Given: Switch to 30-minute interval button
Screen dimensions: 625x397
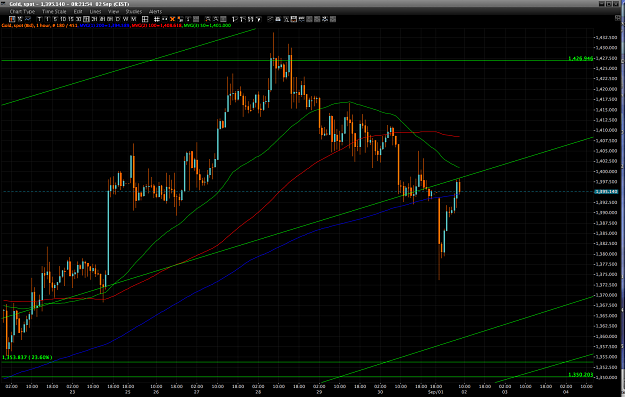Looking at the screenshot, I should [78, 19].
